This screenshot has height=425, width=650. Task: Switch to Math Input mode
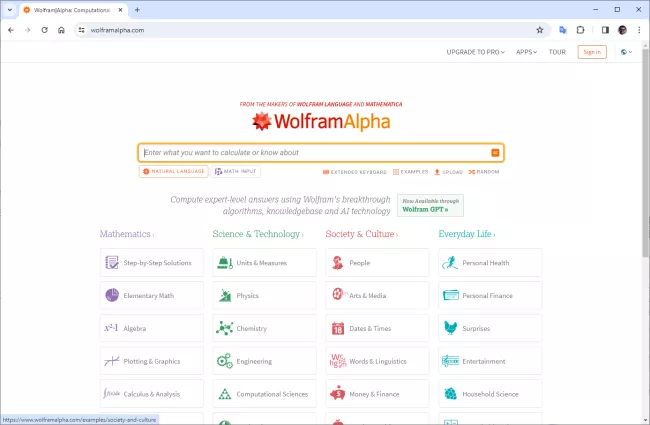(236, 171)
